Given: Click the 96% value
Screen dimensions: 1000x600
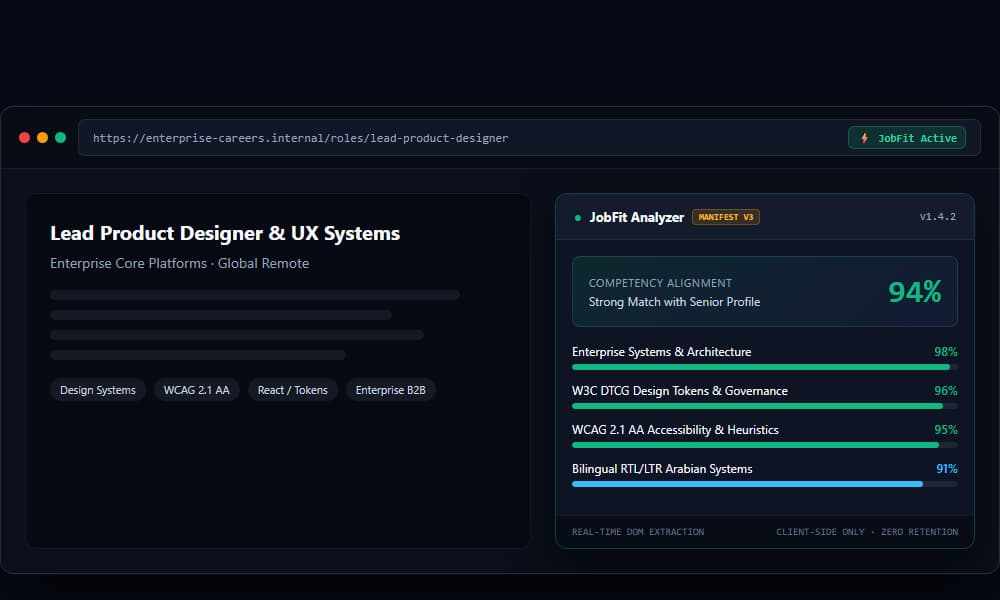Looking at the screenshot, I should tap(946, 391).
